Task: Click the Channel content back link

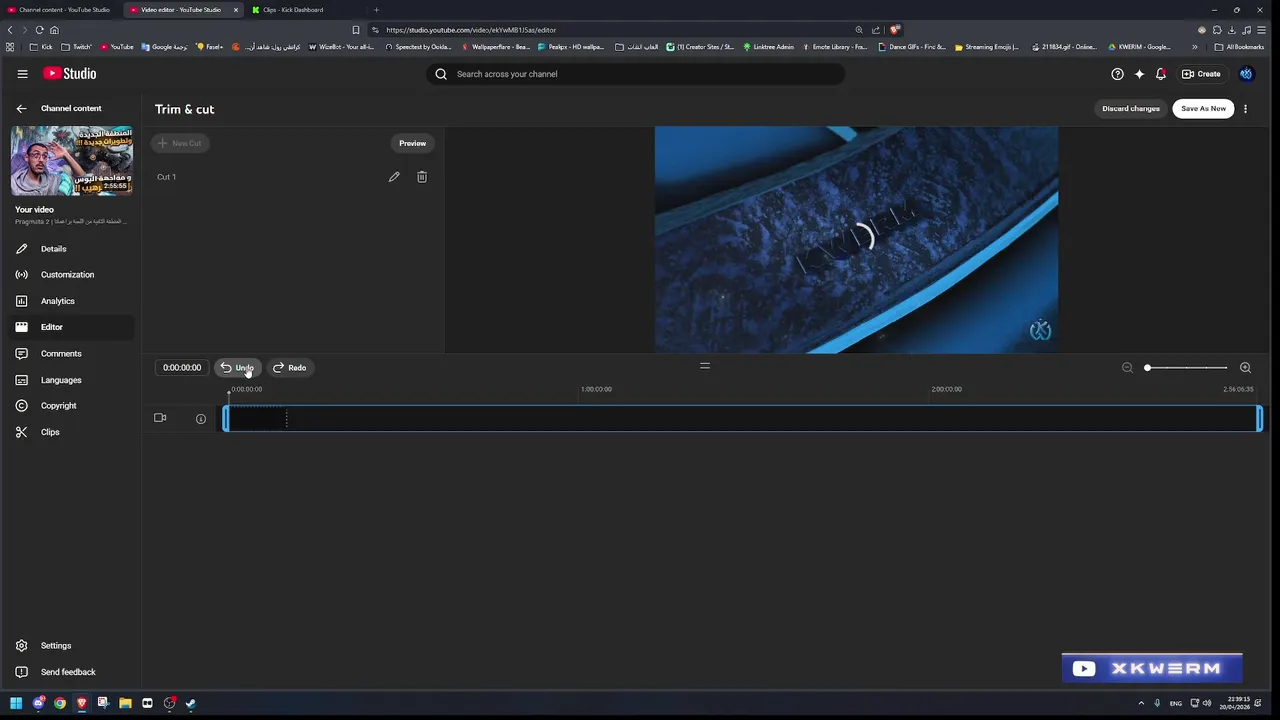Action: [x=71, y=108]
